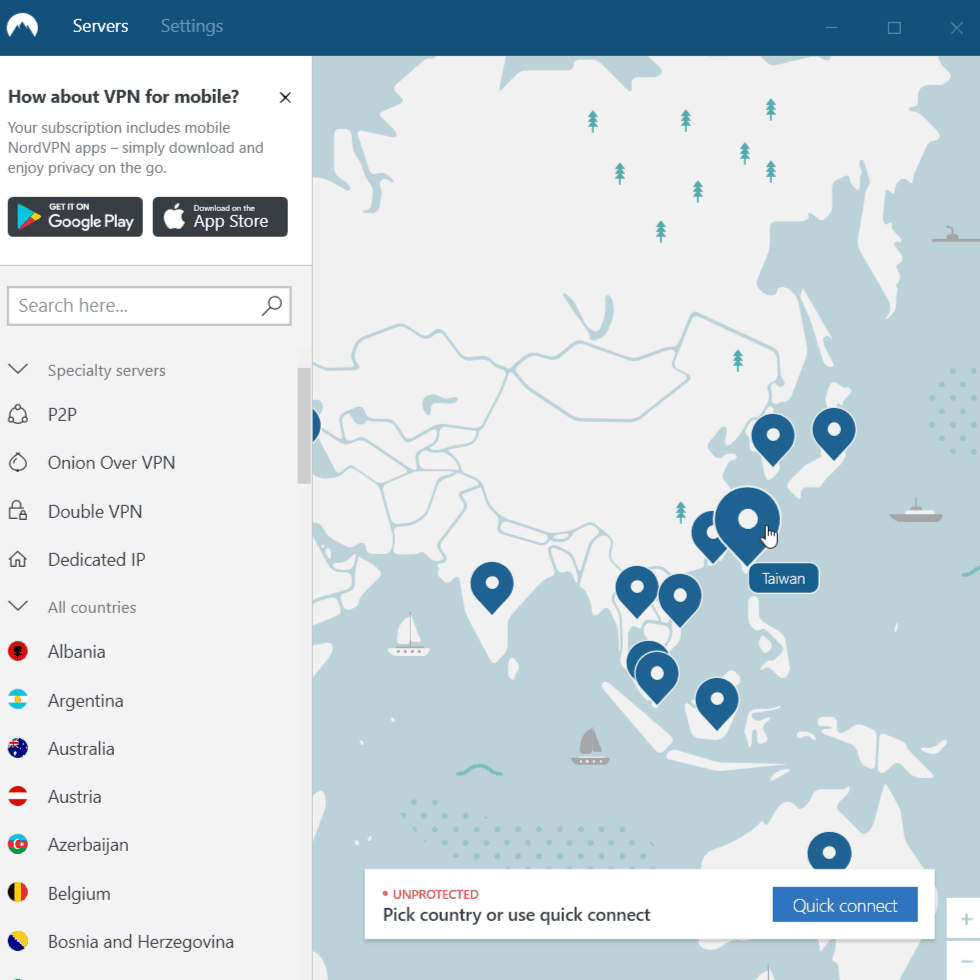This screenshot has height=980, width=980.
Task: Click the Taiwan tooltip label
Action: click(784, 579)
